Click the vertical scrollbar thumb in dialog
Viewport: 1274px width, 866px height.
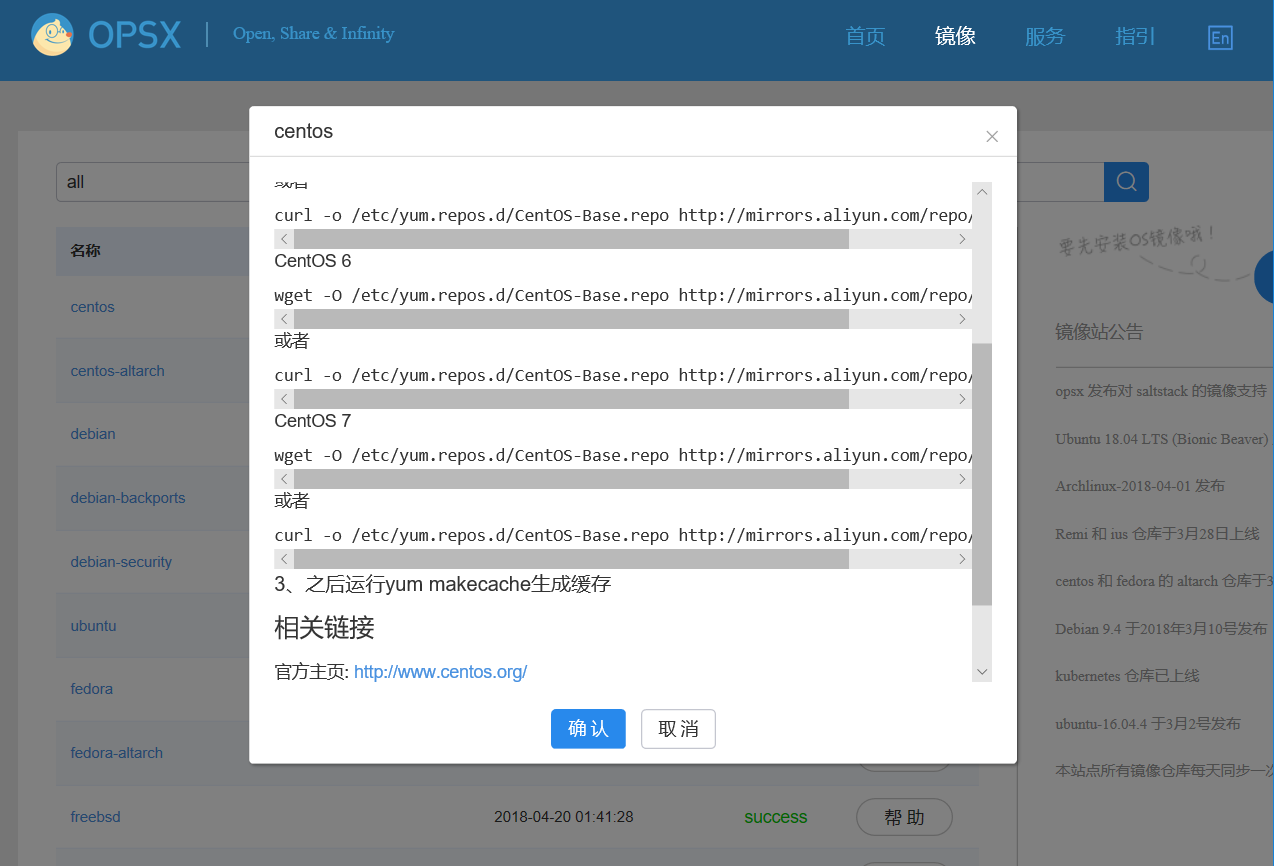(x=982, y=474)
